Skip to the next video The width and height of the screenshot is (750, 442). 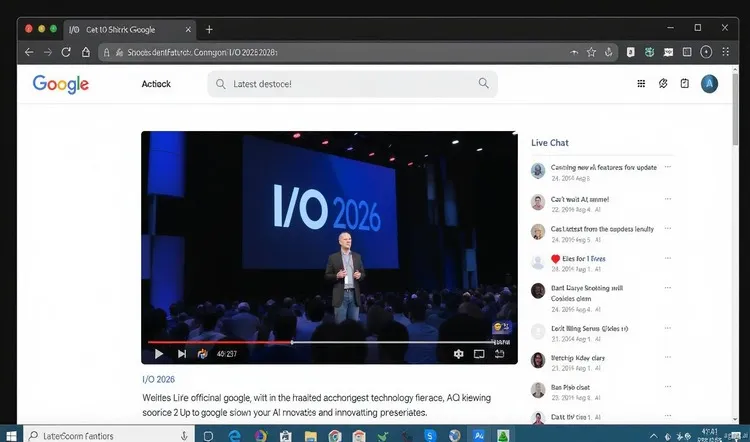tap(182, 354)
